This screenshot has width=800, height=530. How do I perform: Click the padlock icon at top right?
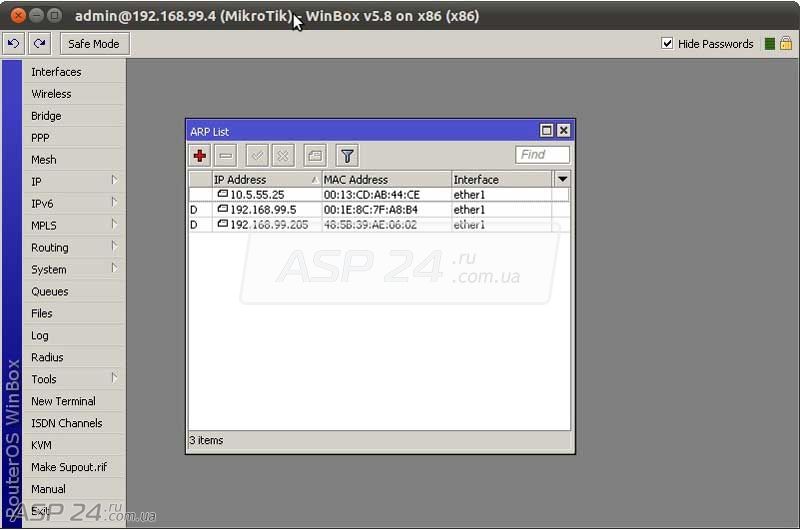pyautogui.click(x=786, y=43)
